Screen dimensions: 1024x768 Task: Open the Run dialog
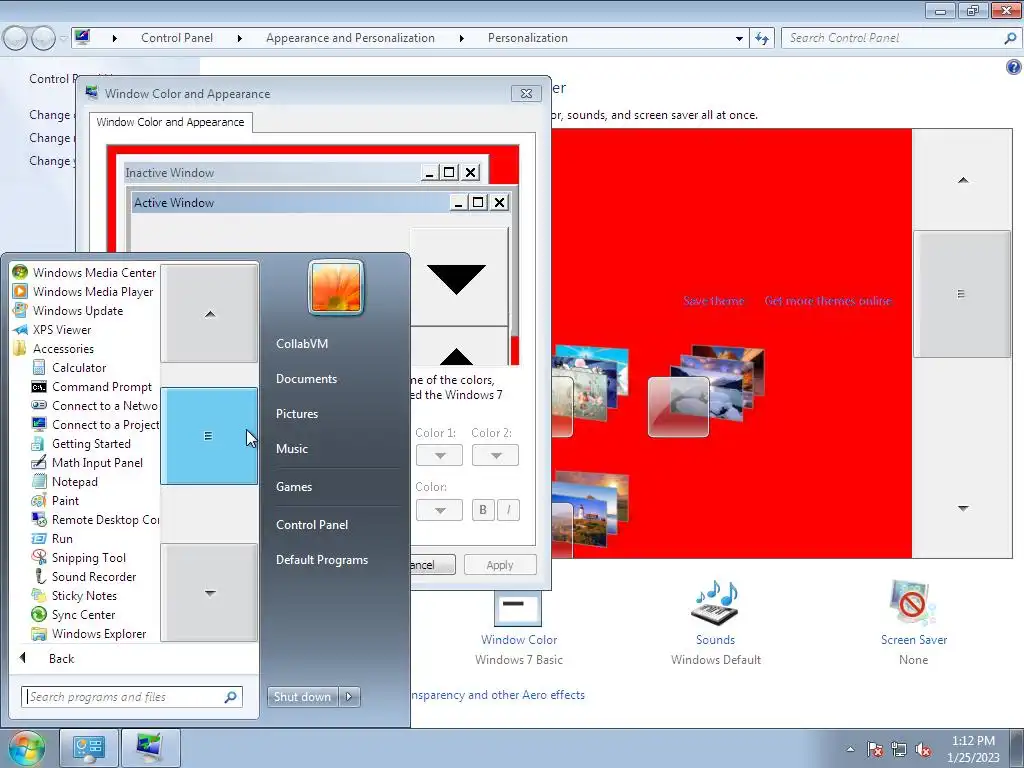coord(52,537)
